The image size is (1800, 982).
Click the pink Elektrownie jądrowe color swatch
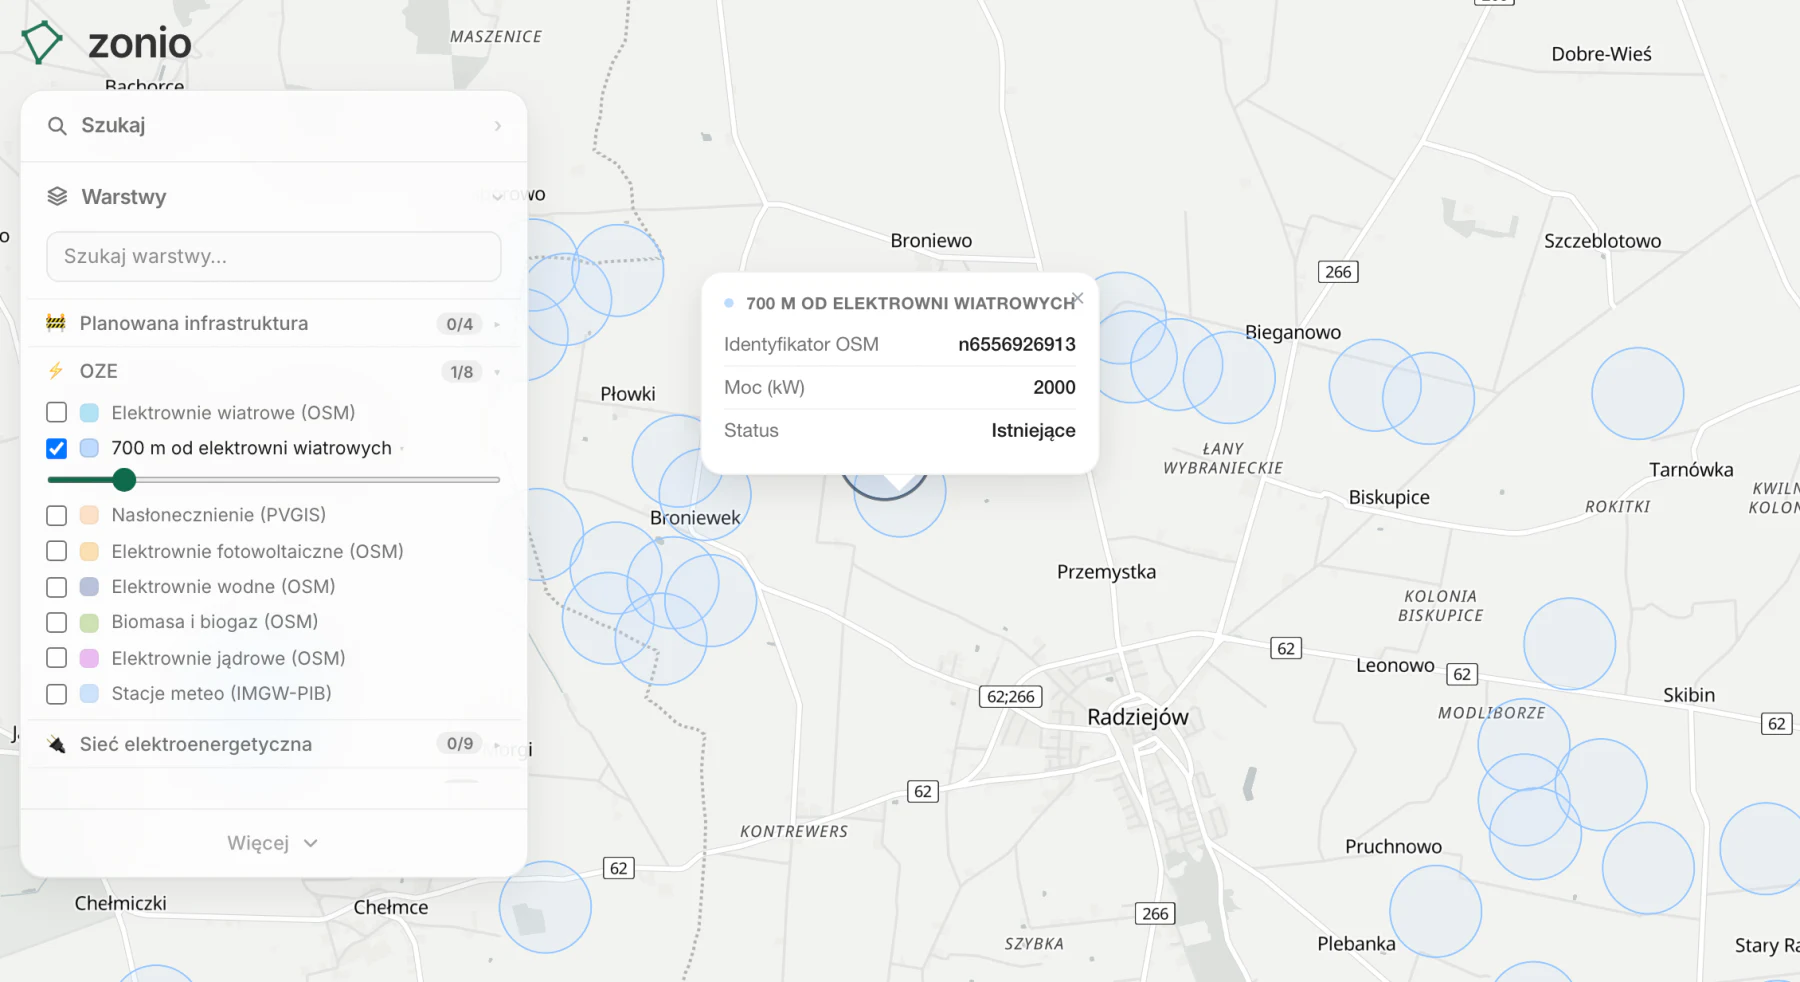pos(89,658)
